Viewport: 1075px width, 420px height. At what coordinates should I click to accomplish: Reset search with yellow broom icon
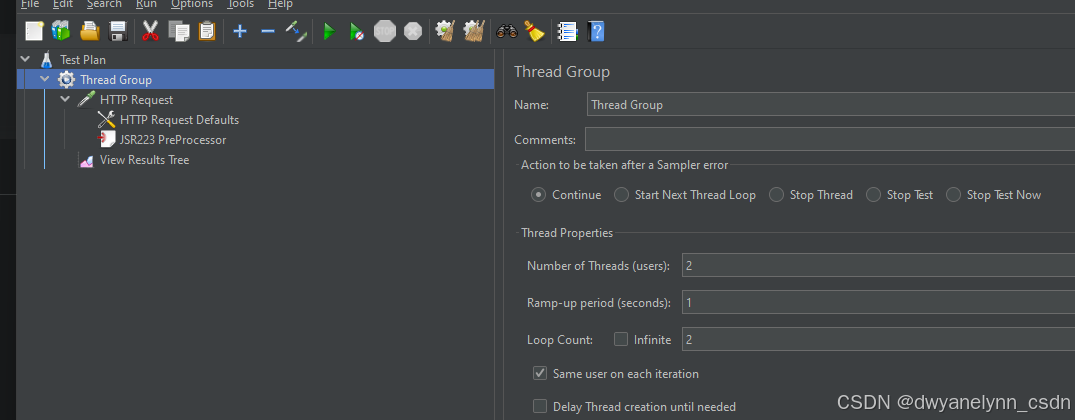click(x=535, y=31)
